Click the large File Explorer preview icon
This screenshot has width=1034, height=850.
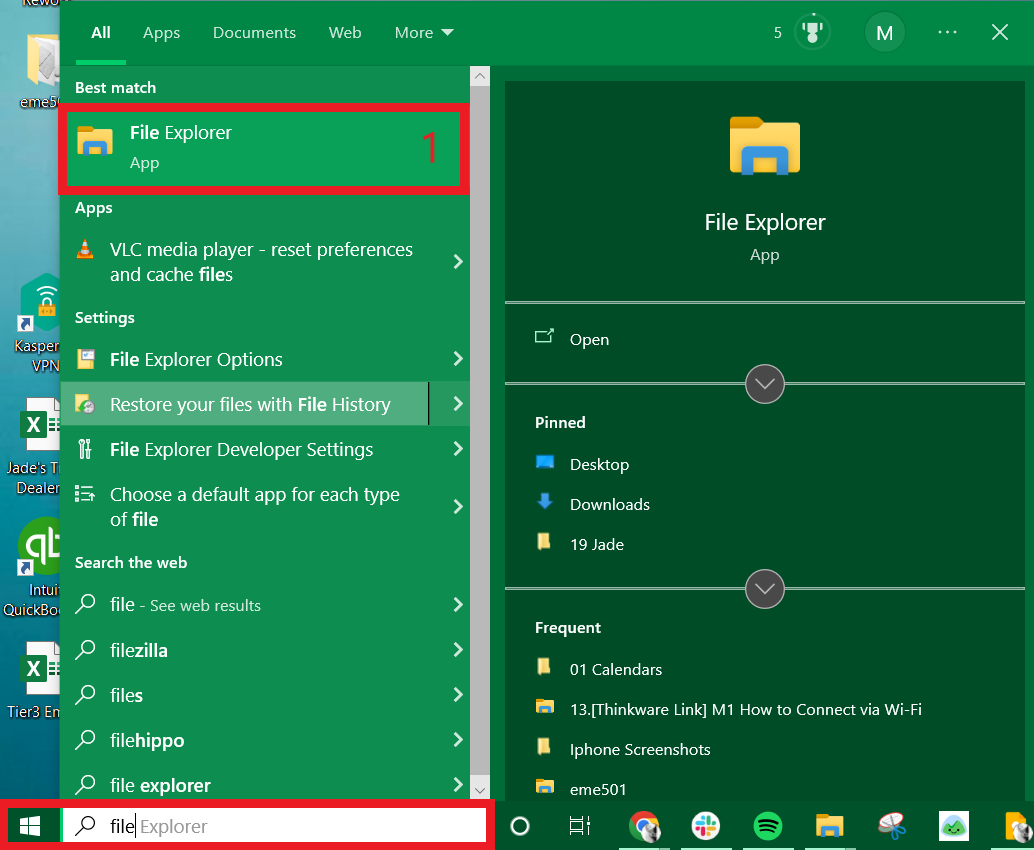pyautogui.click(x=764, y=146)
